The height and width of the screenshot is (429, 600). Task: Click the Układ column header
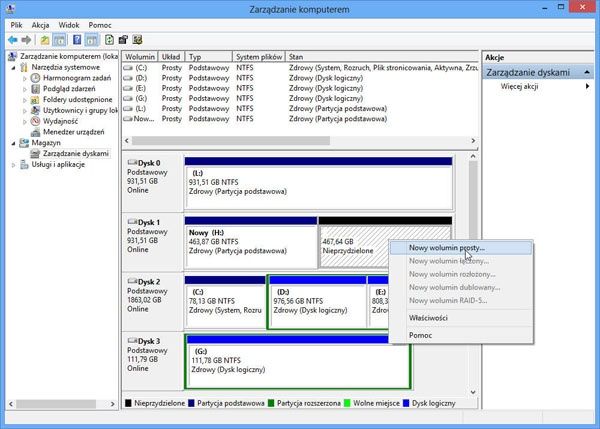(x=171, y=57)
